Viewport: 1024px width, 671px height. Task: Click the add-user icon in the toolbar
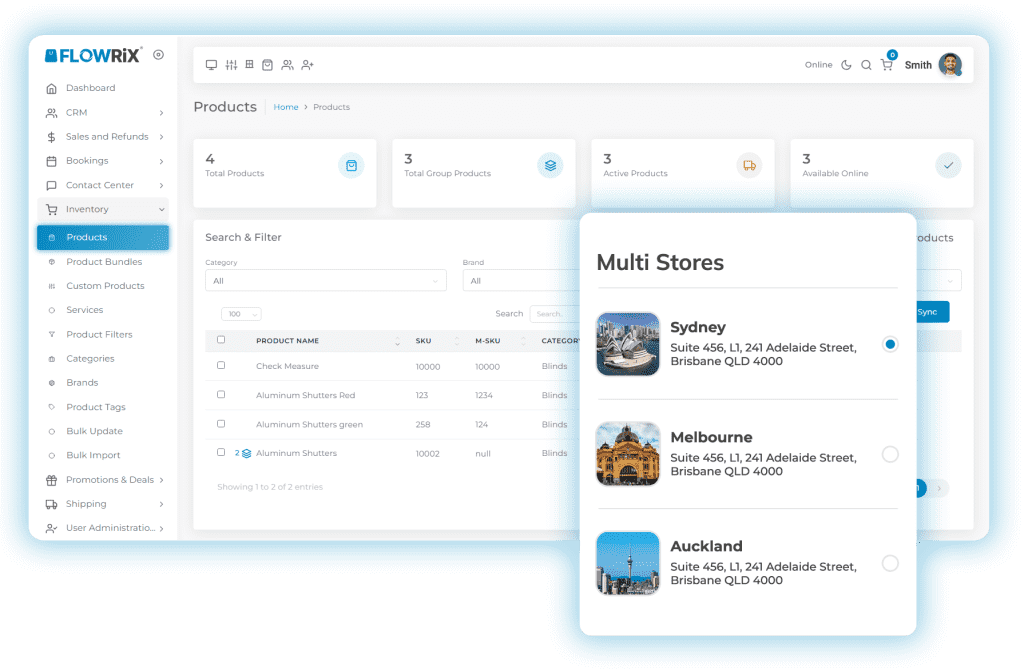307,64
